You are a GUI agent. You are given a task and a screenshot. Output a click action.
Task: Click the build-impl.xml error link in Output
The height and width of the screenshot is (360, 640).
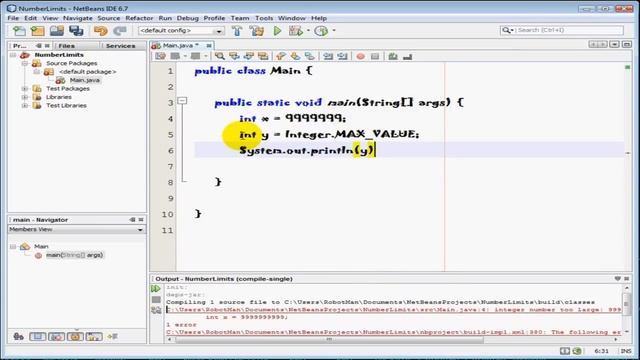[x=393, y=332]
